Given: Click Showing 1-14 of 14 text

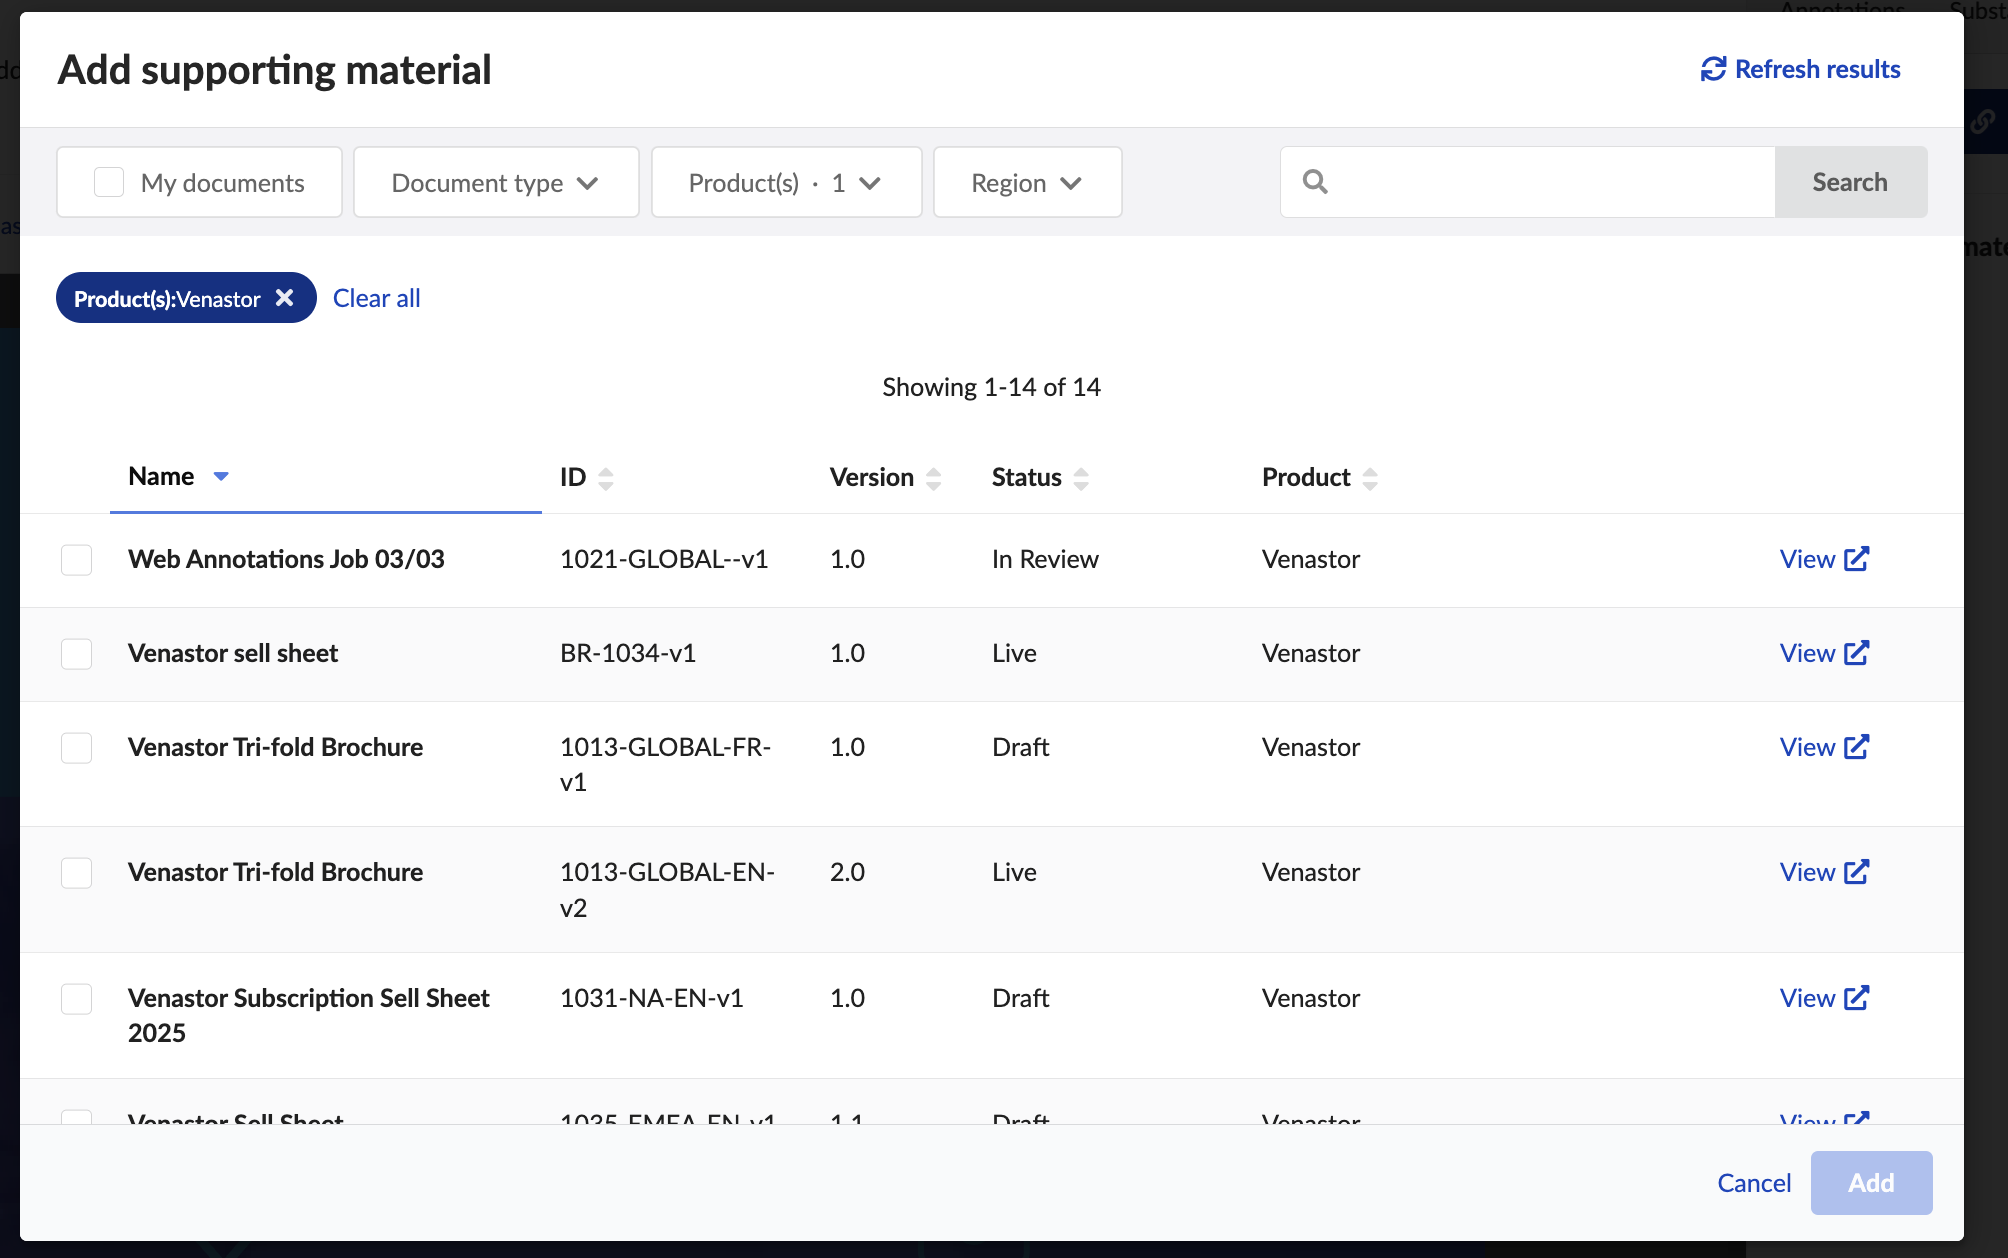Looking at the screenshot, I should pyautogui.click(x=991, y=387).
